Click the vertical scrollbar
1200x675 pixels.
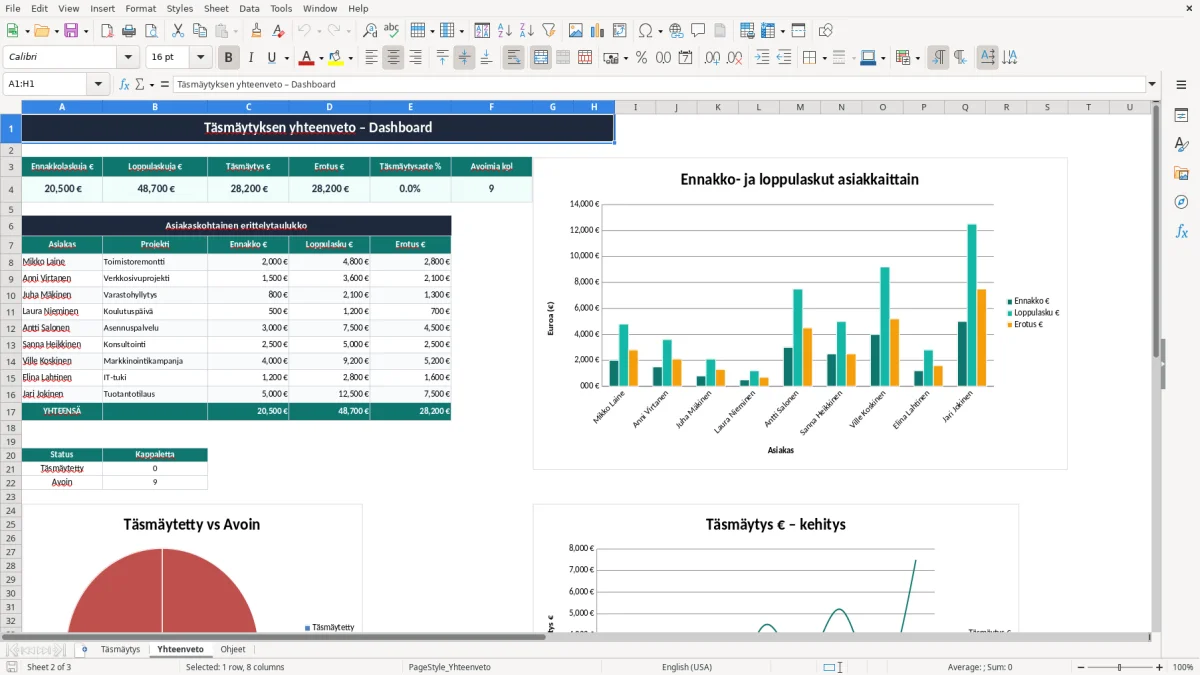coord(1157,366)
